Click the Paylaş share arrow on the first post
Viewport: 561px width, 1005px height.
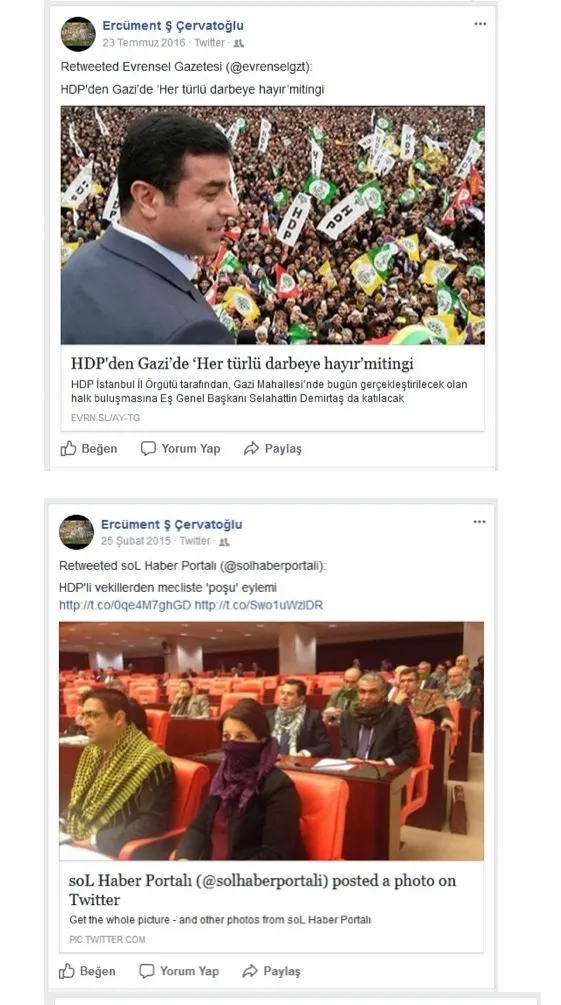tap(251, 449)
